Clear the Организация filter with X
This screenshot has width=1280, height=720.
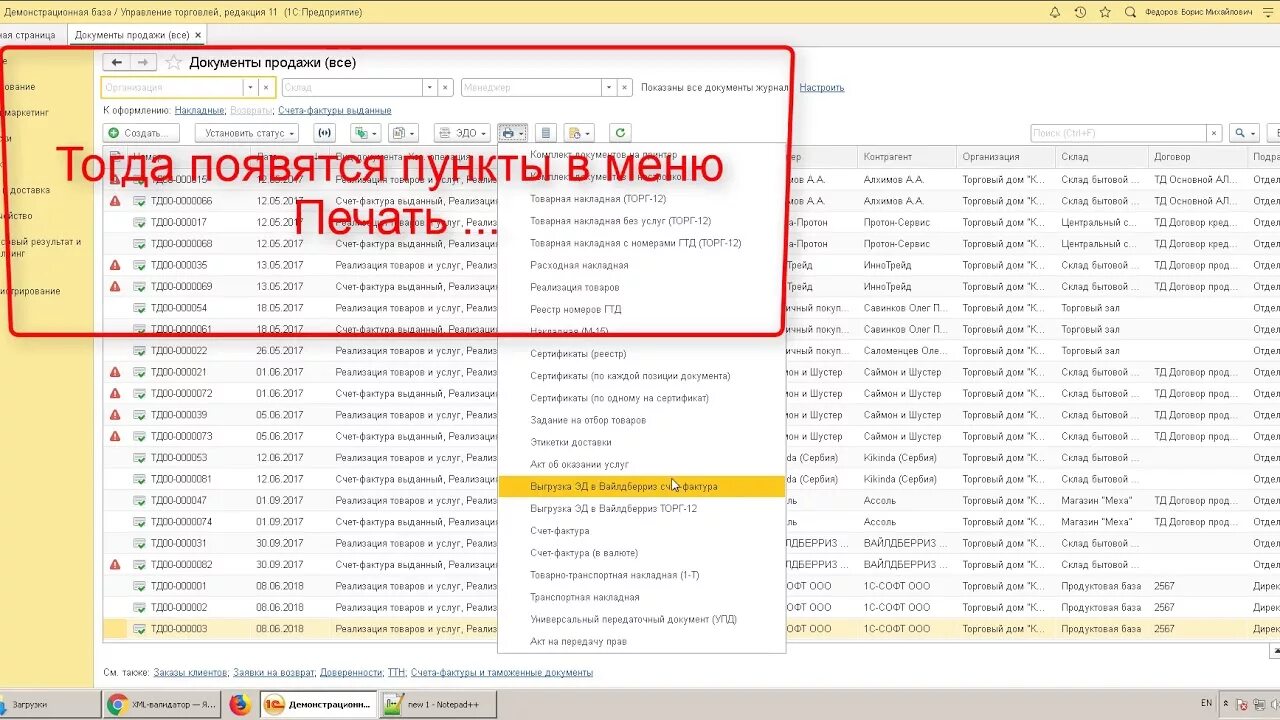click(x=267, y=88)
